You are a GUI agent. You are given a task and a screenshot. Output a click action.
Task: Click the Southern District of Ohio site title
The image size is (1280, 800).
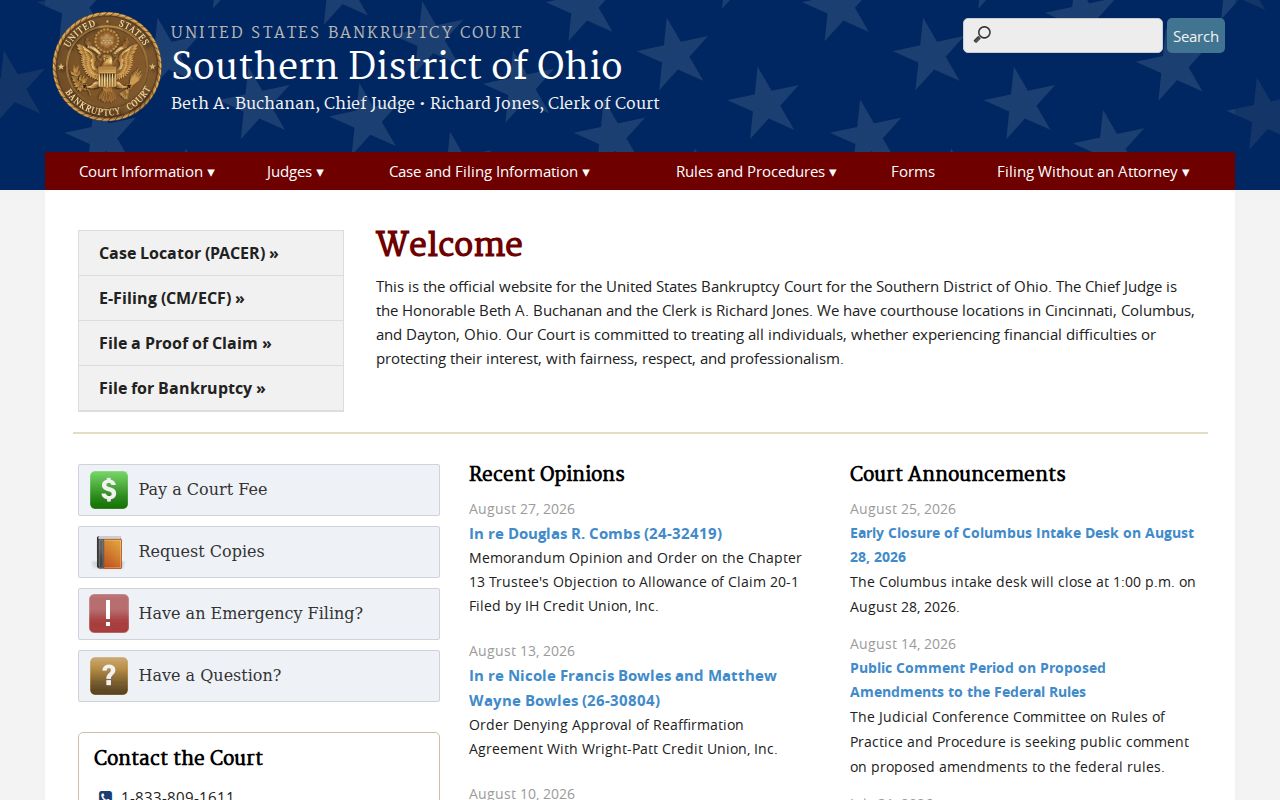coord(397,66)
